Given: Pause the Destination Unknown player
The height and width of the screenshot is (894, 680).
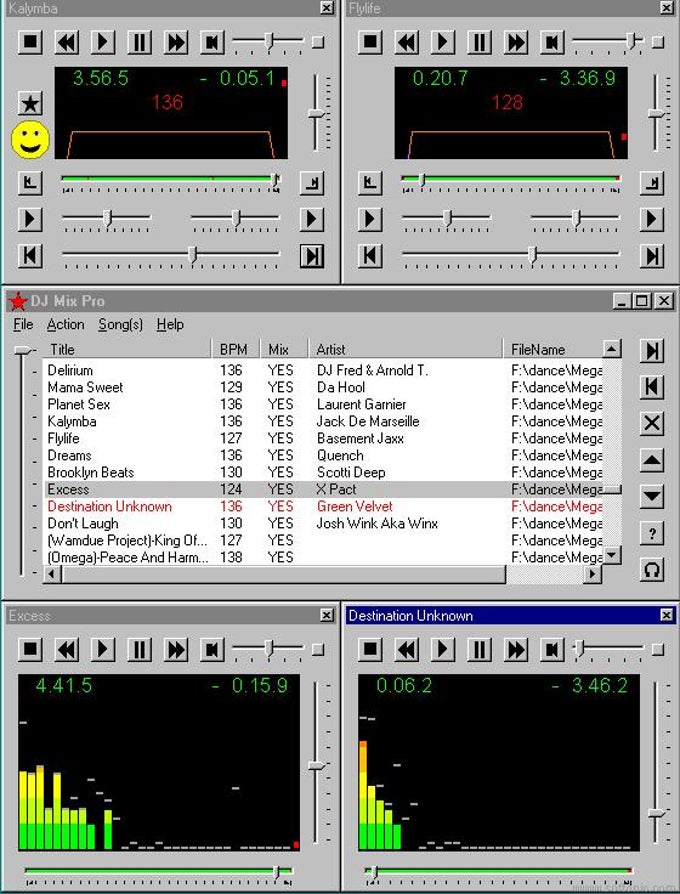Looking at the screenshot, I should (x=480, y=649).
